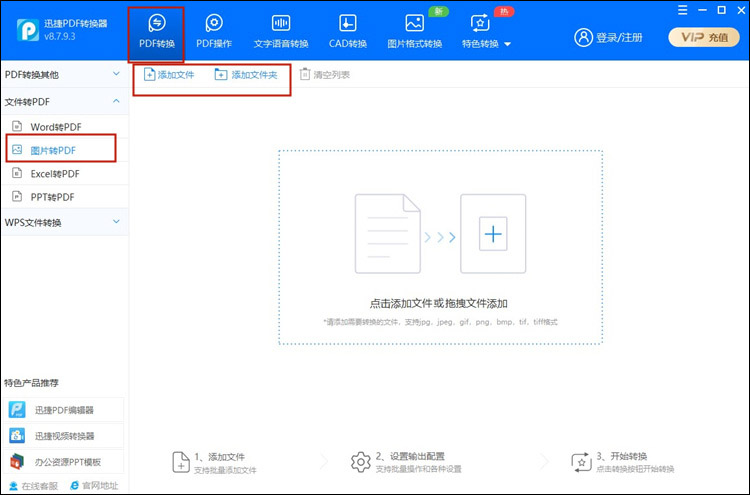Click 清空列表 button

pyautogui.click(x=325, y=75)
